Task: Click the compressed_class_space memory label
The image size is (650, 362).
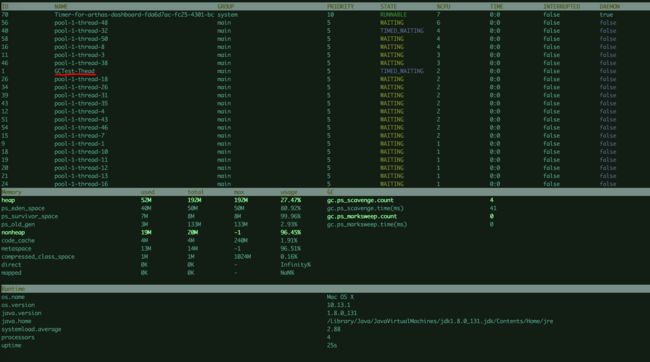Action: [38, 257]
